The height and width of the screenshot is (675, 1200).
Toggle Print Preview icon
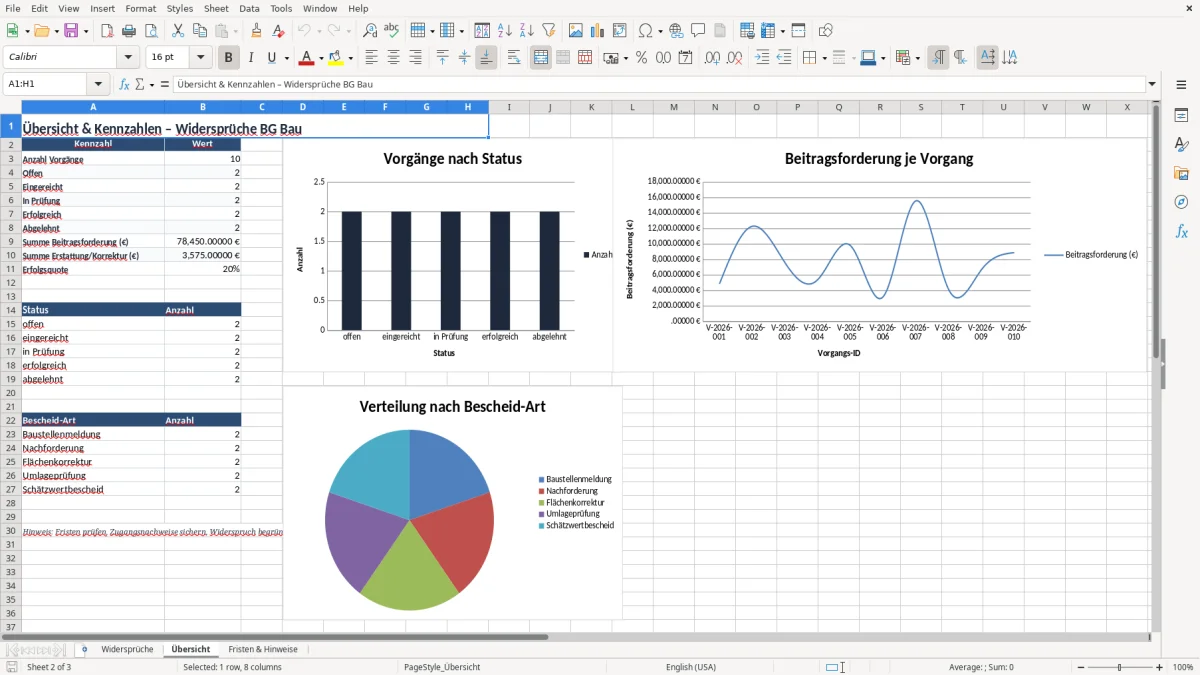point(150,31)
